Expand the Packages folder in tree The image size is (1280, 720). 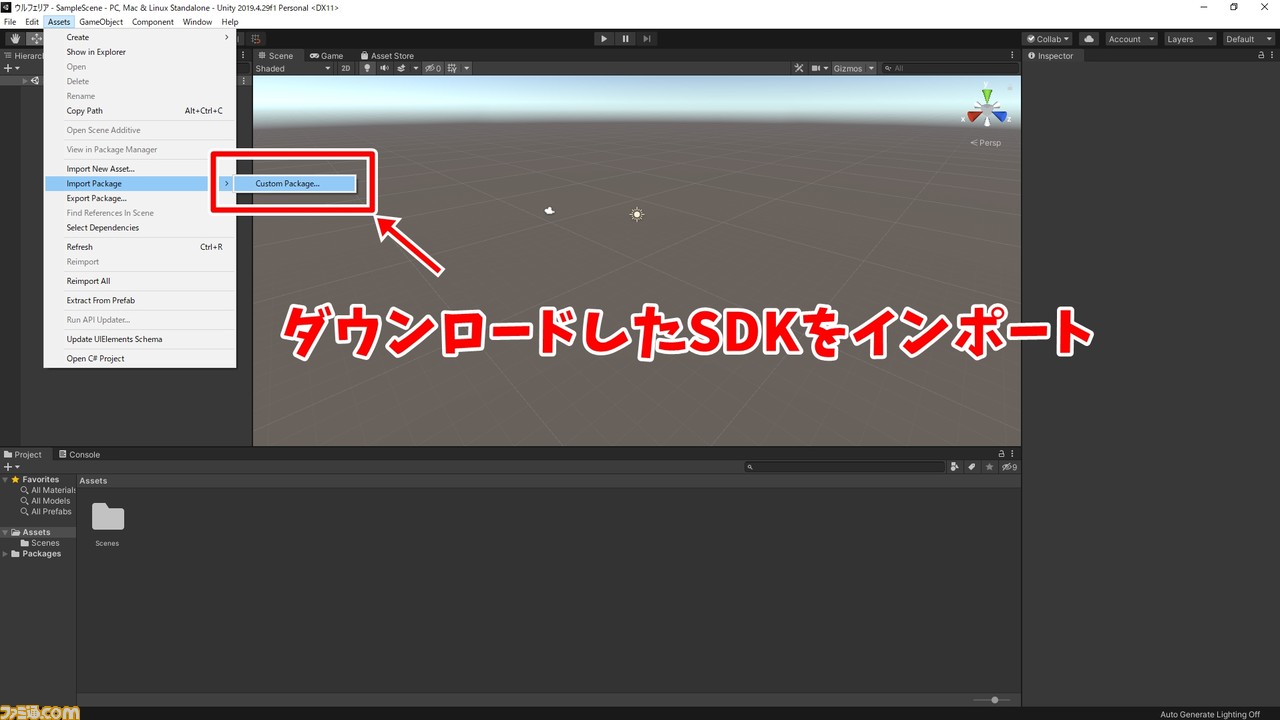5,554
